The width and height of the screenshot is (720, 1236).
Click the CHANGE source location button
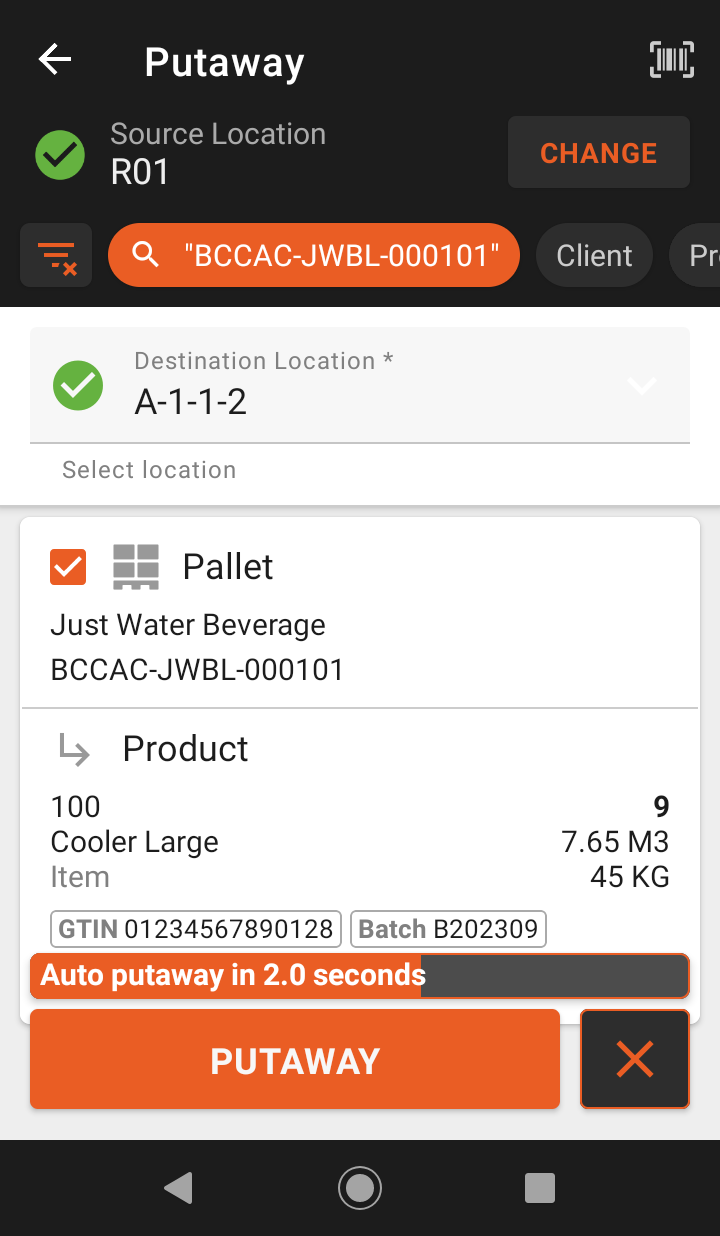click(599, 153)
